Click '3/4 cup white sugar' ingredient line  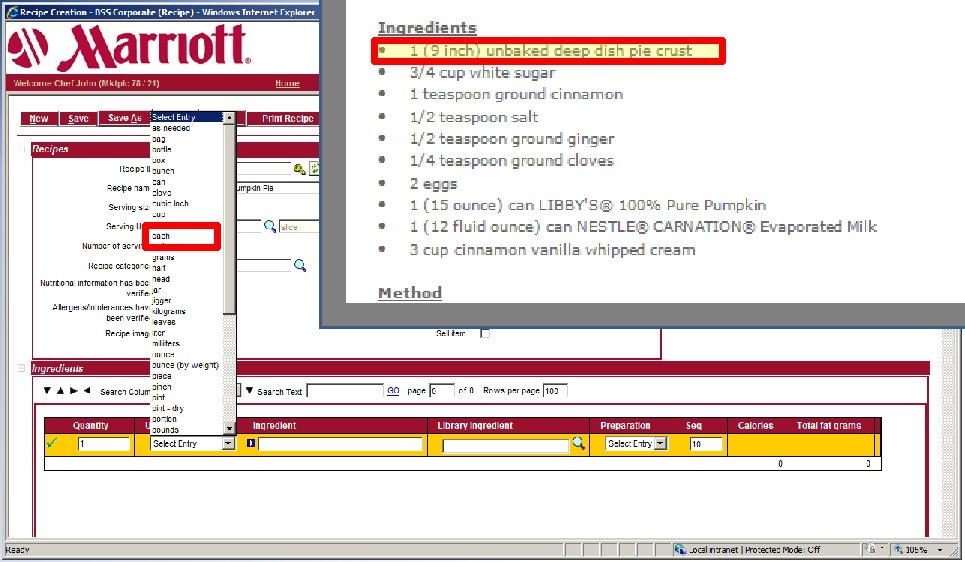coord(482,73)
